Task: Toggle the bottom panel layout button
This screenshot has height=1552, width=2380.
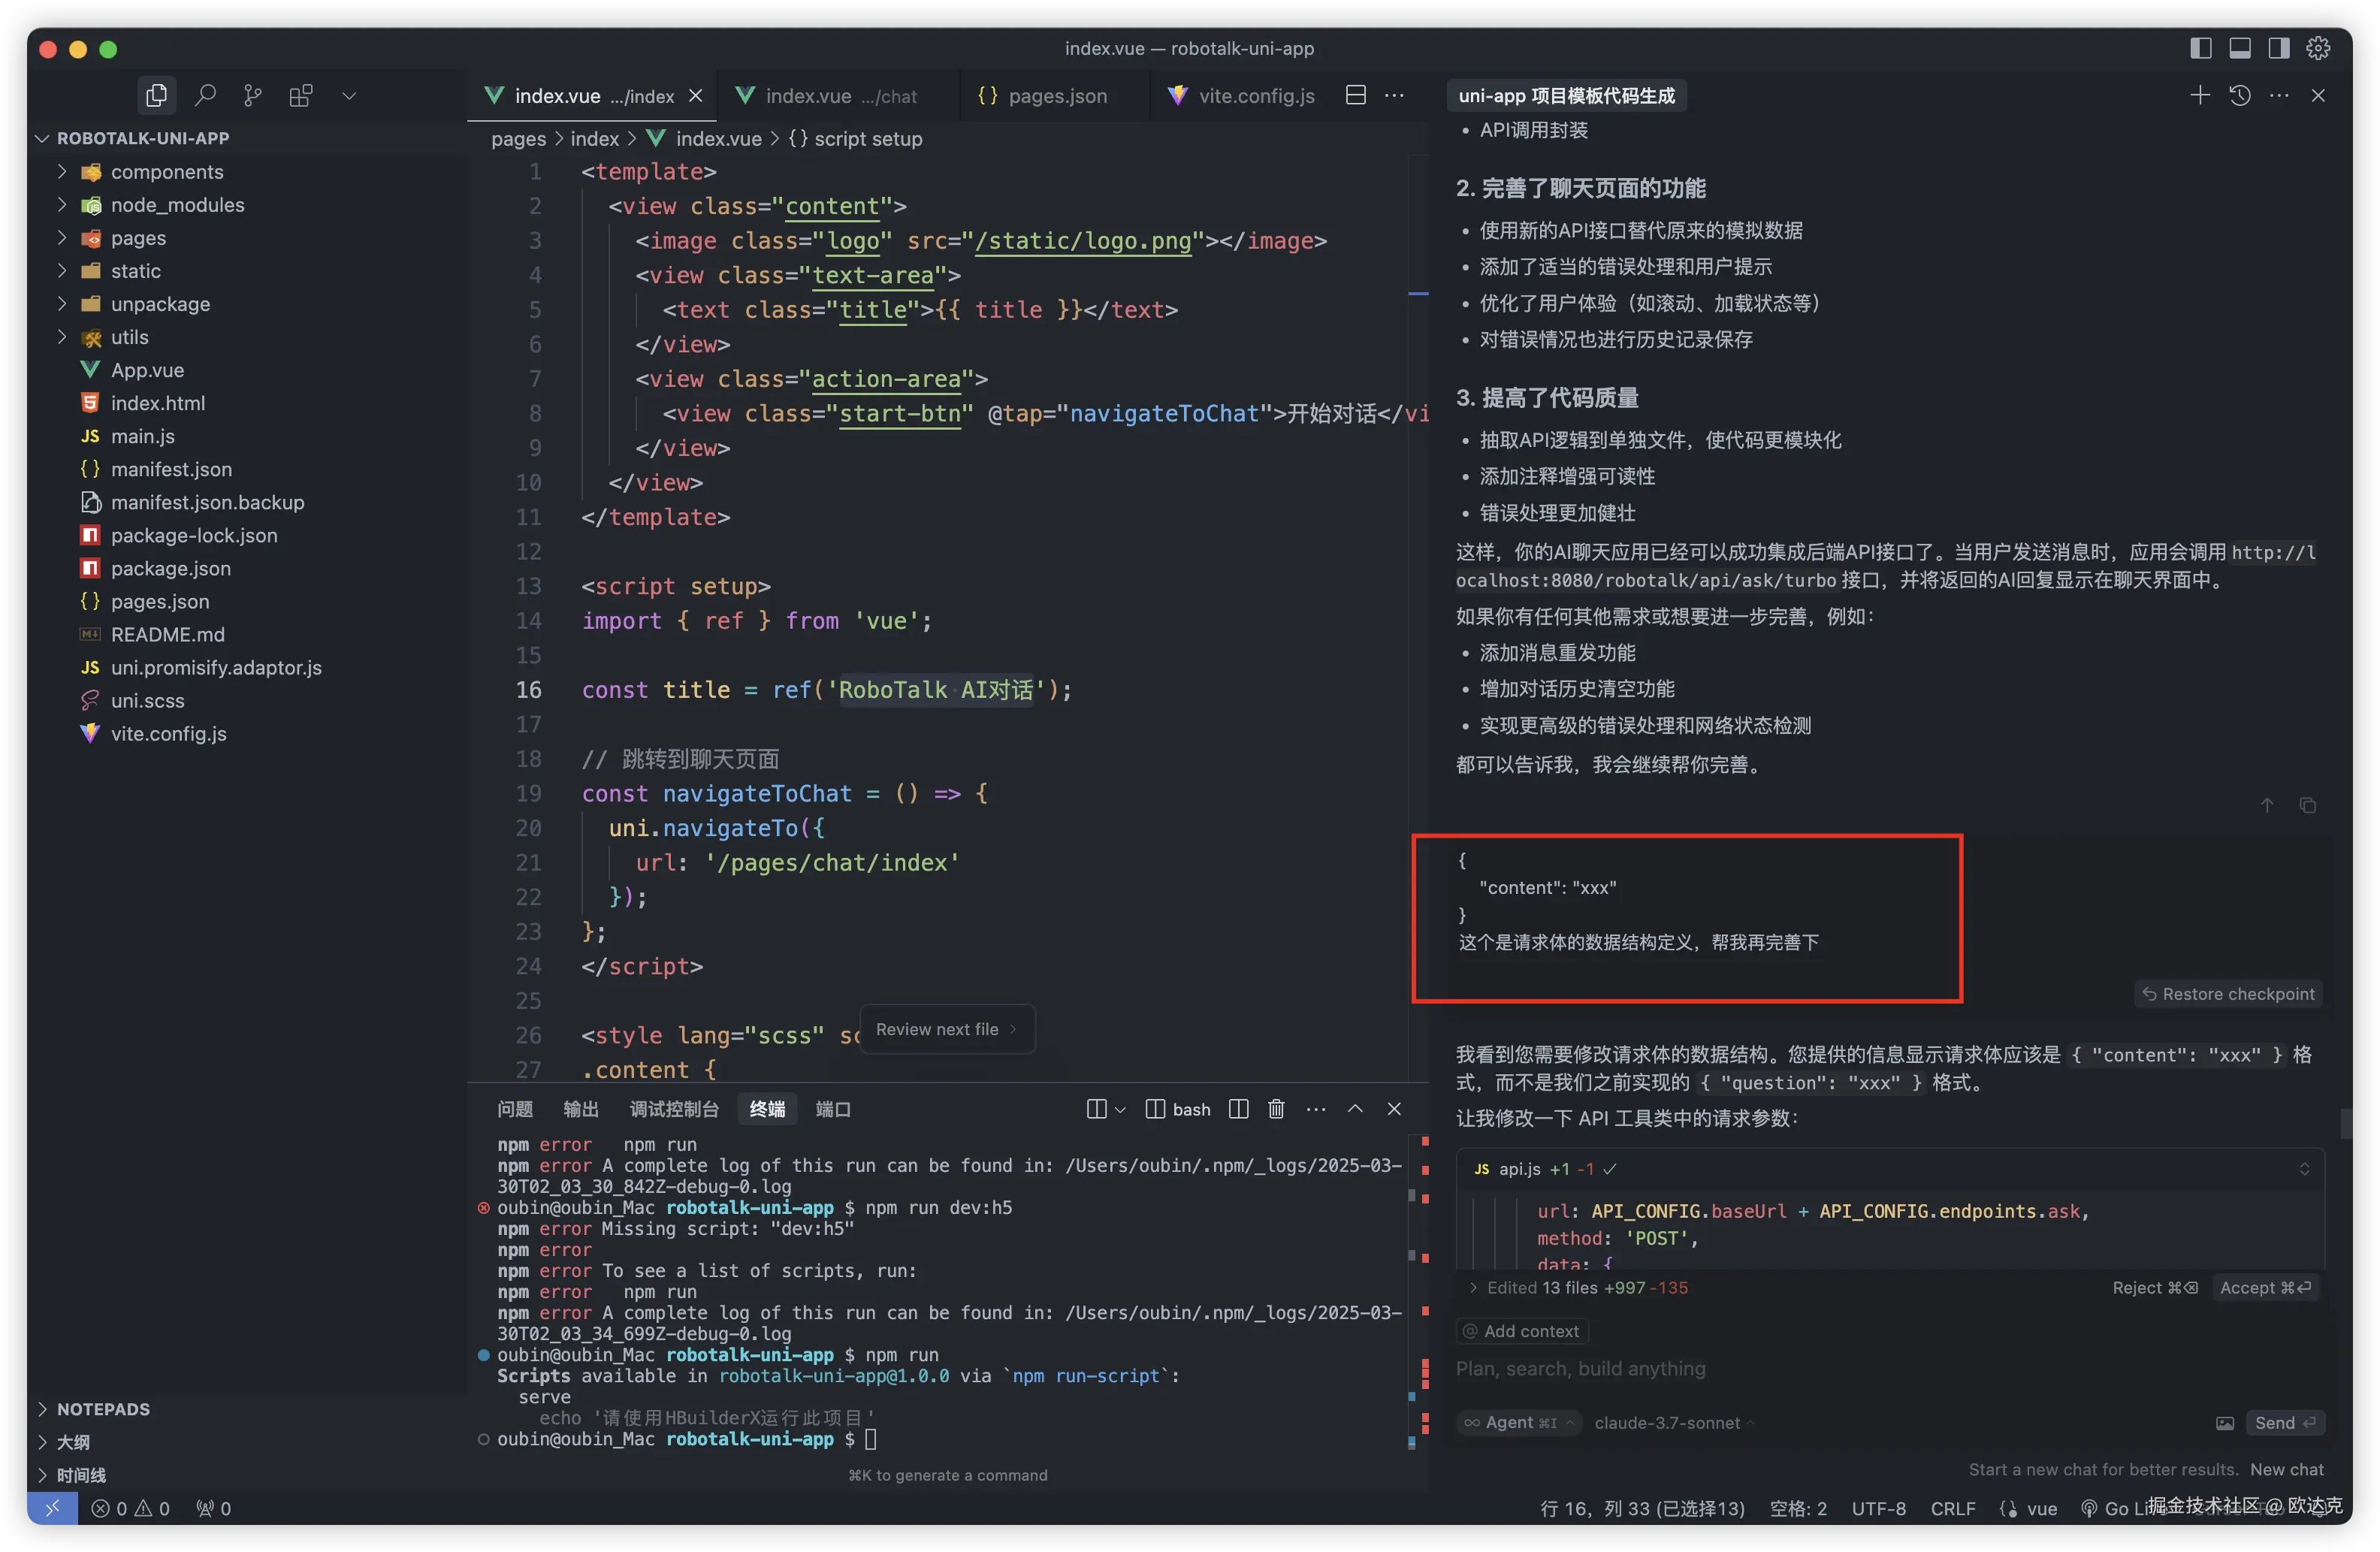Action: [x=2240, y=48]
